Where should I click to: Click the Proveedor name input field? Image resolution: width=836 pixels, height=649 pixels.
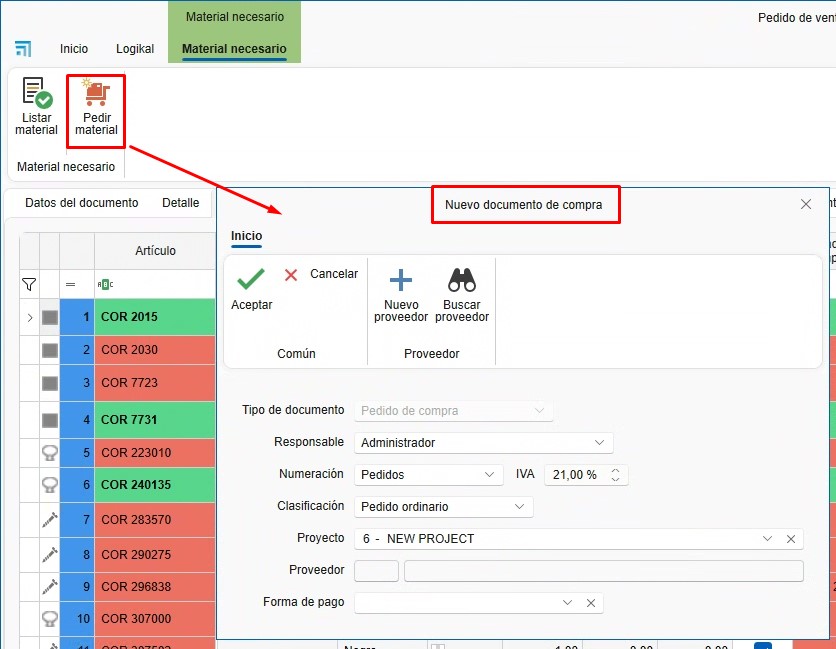[x=604, y=571]
